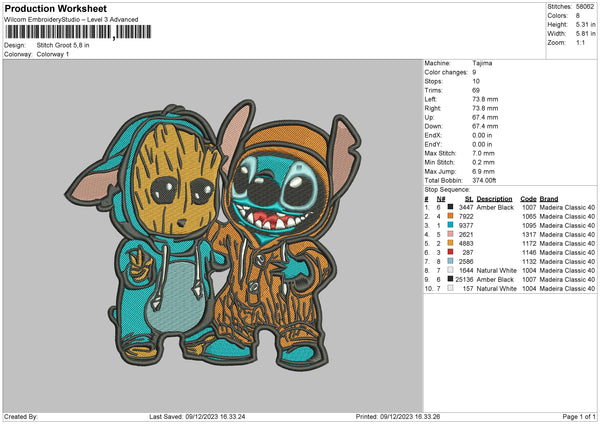Click the thread code '1095'

(x=529, y=225)
